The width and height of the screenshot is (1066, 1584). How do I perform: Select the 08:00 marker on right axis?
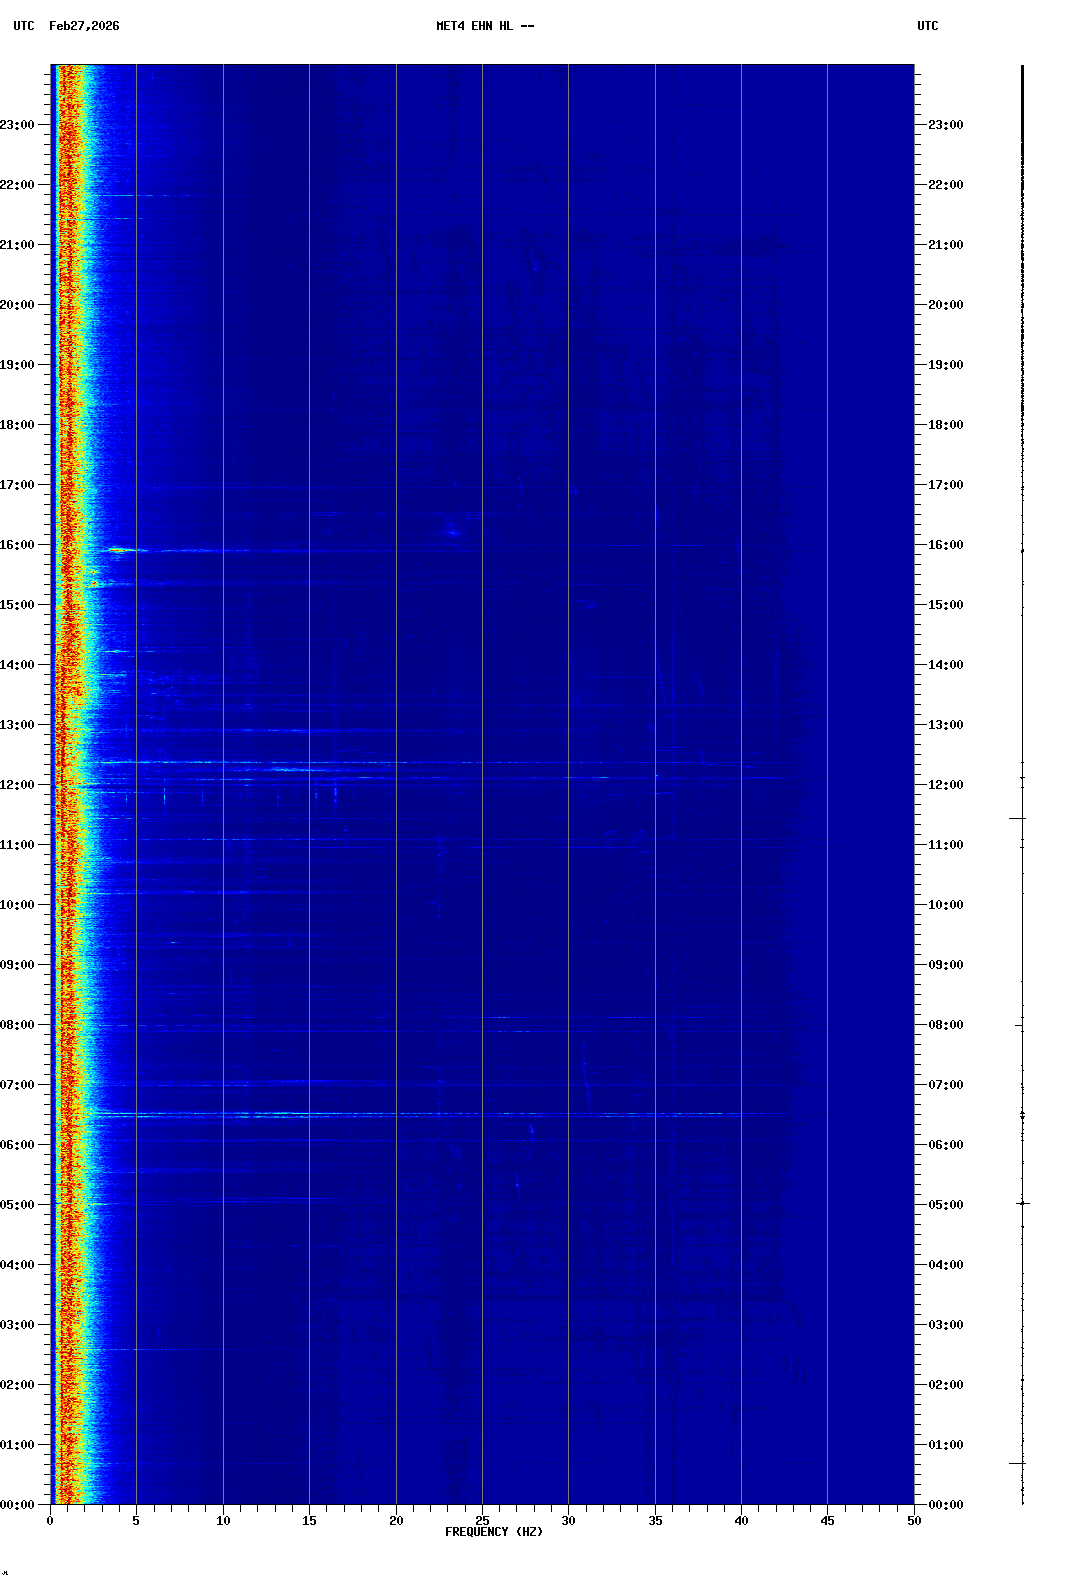tap(945, 1025)
